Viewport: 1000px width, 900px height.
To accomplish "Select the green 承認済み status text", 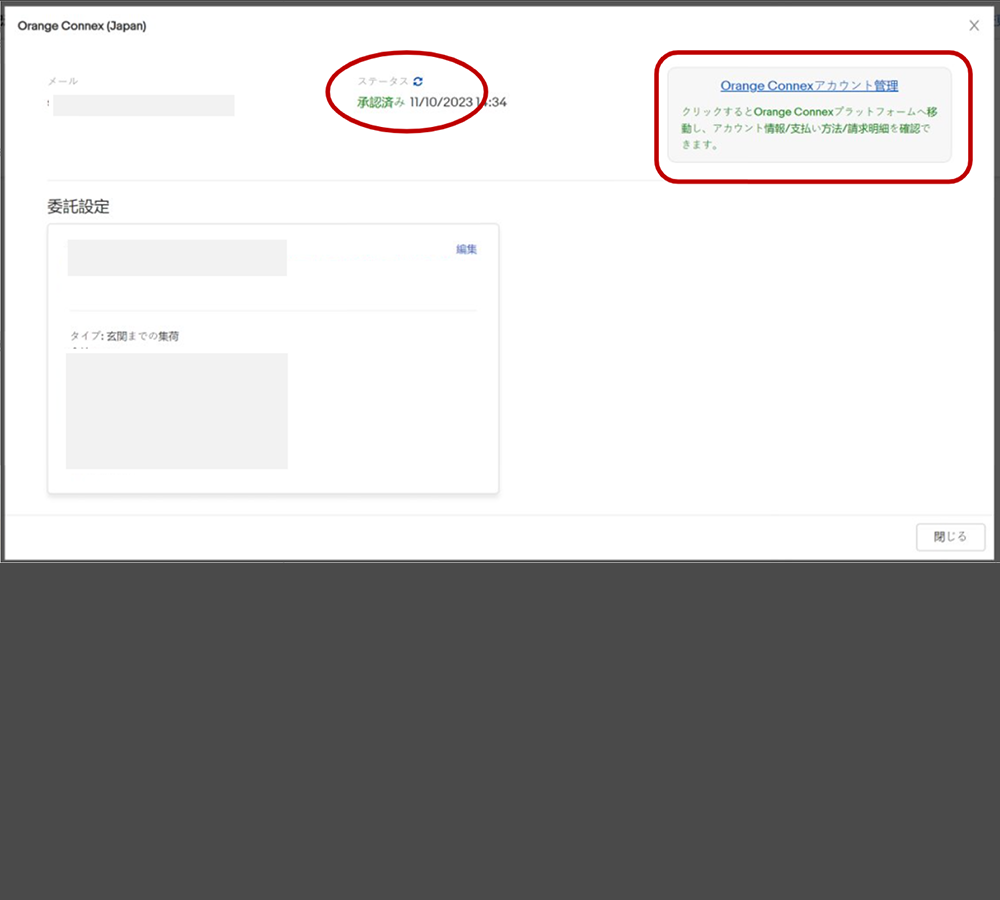I will click(x=381, y=102).
